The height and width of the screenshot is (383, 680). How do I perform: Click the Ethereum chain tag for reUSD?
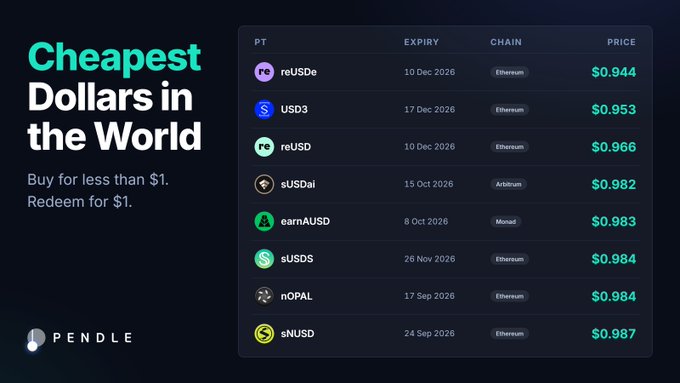point(510,147)
